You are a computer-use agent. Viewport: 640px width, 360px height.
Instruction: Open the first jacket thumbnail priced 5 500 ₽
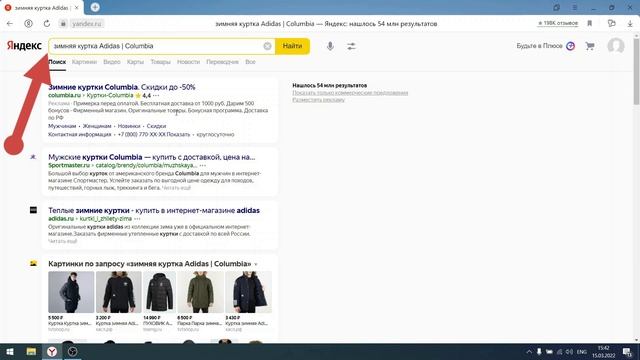(71, 292)
